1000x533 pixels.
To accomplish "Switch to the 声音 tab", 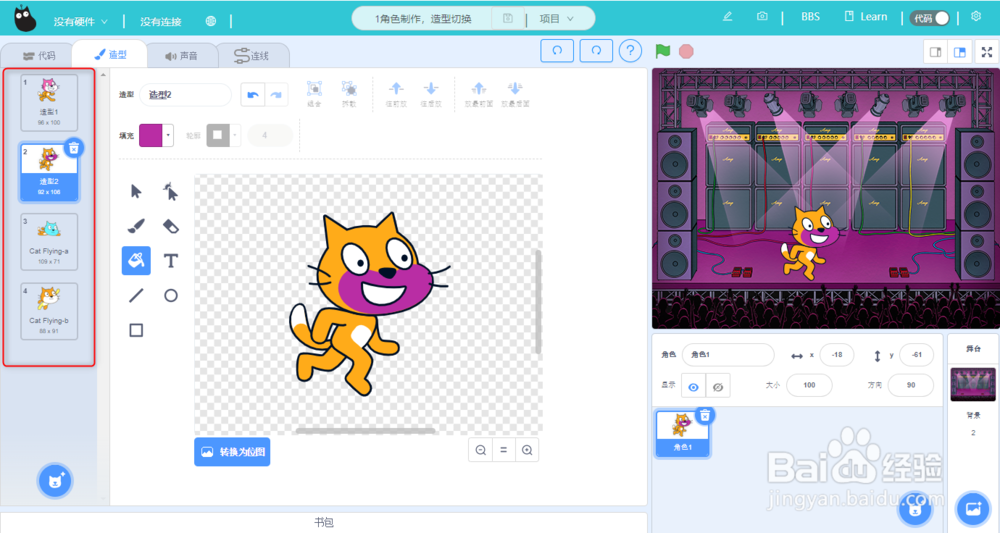I will [x=182, y=55].
